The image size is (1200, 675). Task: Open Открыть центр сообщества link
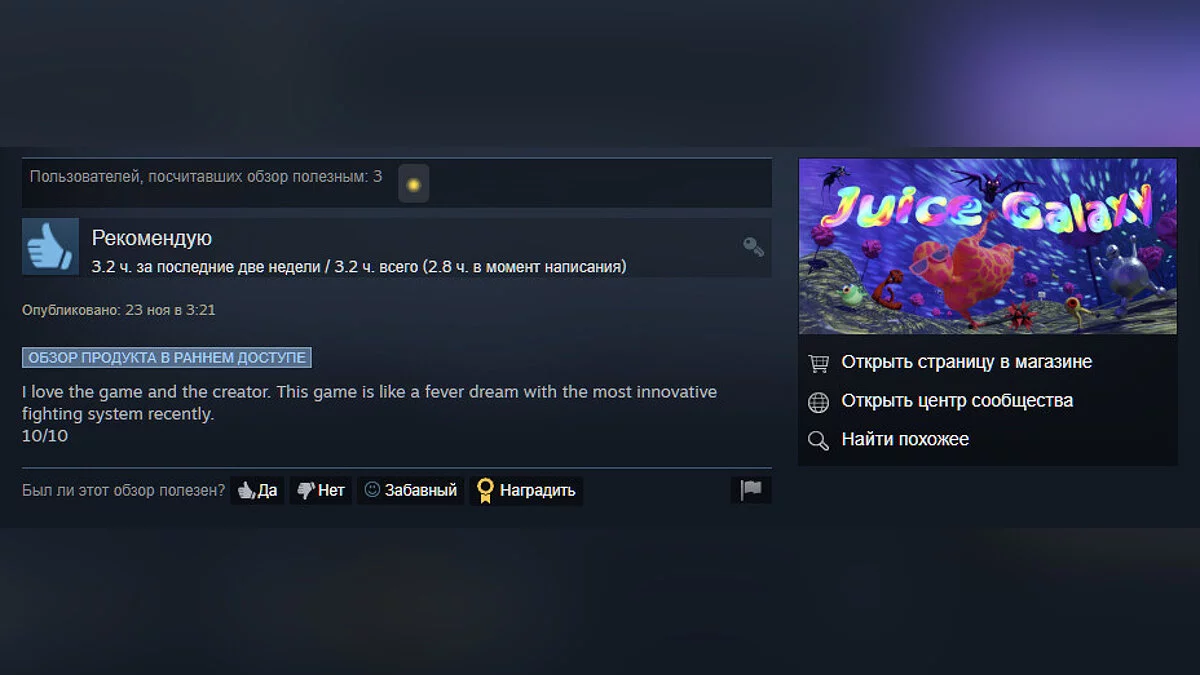957,401
